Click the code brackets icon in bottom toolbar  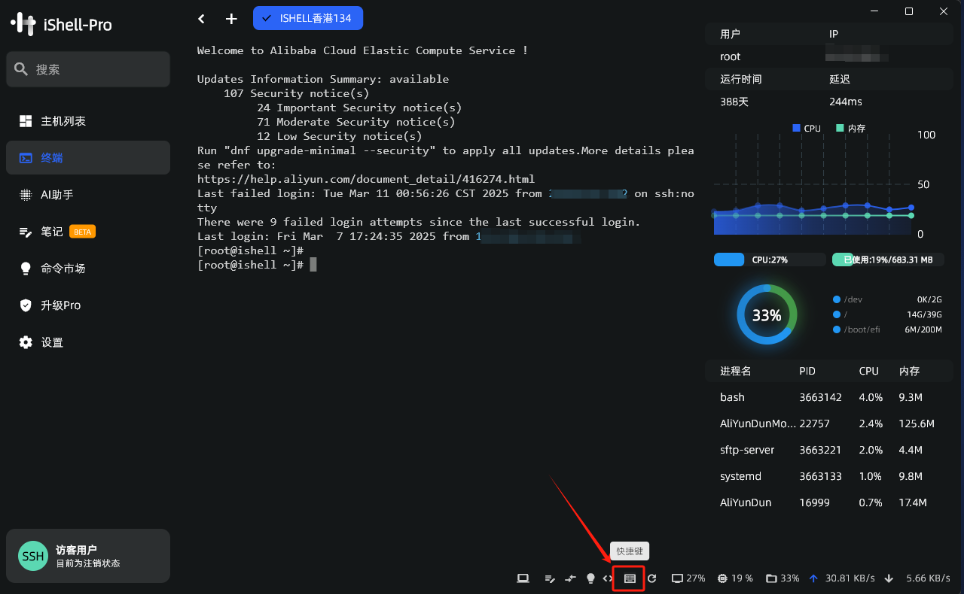pyautogui.click(x=608, y=579)
